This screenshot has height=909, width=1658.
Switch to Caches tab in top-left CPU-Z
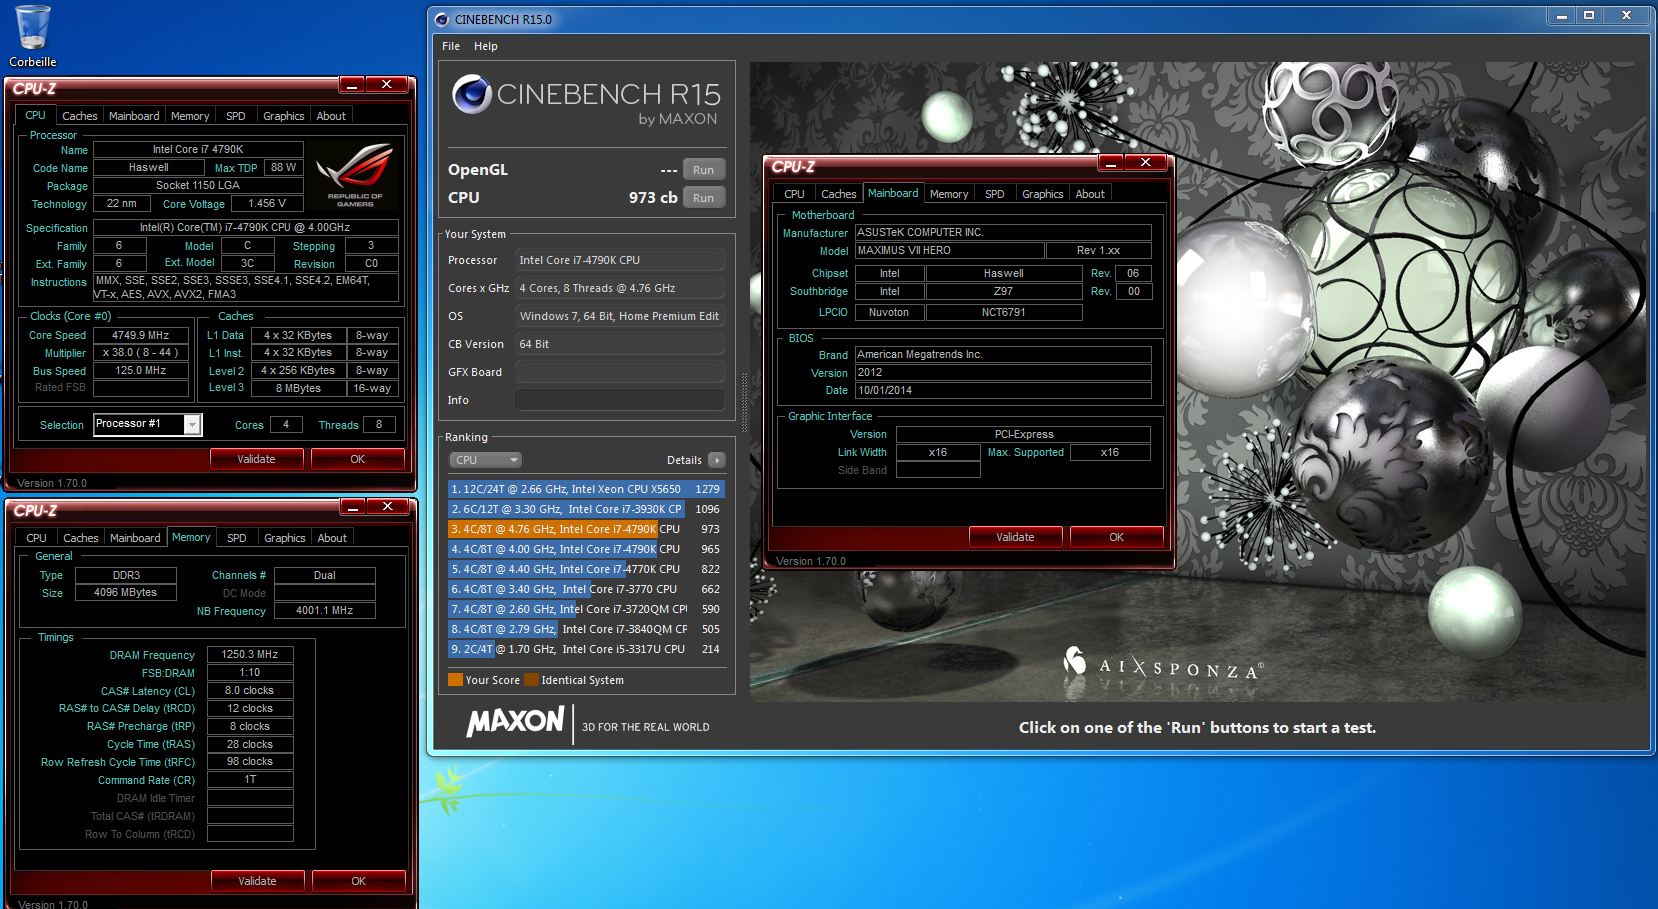click(x=80, y=116)
